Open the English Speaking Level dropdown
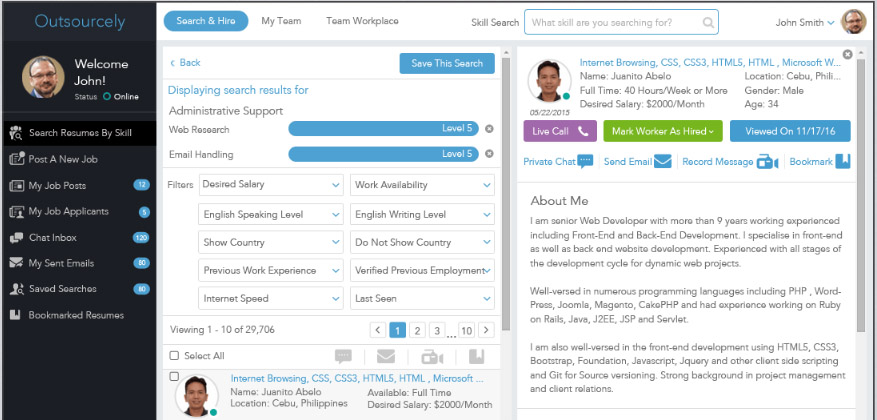 pos(271,215)
